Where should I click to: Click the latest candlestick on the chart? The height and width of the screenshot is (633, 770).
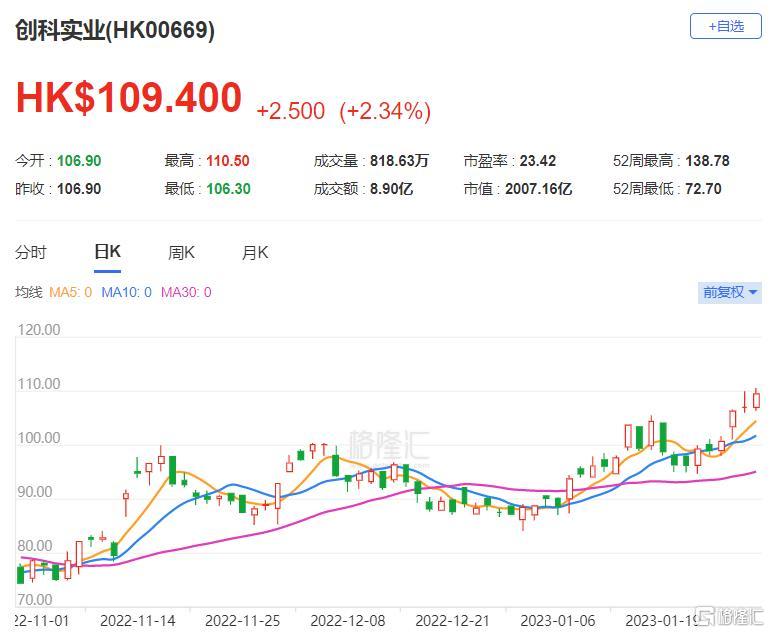pos(756,400)
